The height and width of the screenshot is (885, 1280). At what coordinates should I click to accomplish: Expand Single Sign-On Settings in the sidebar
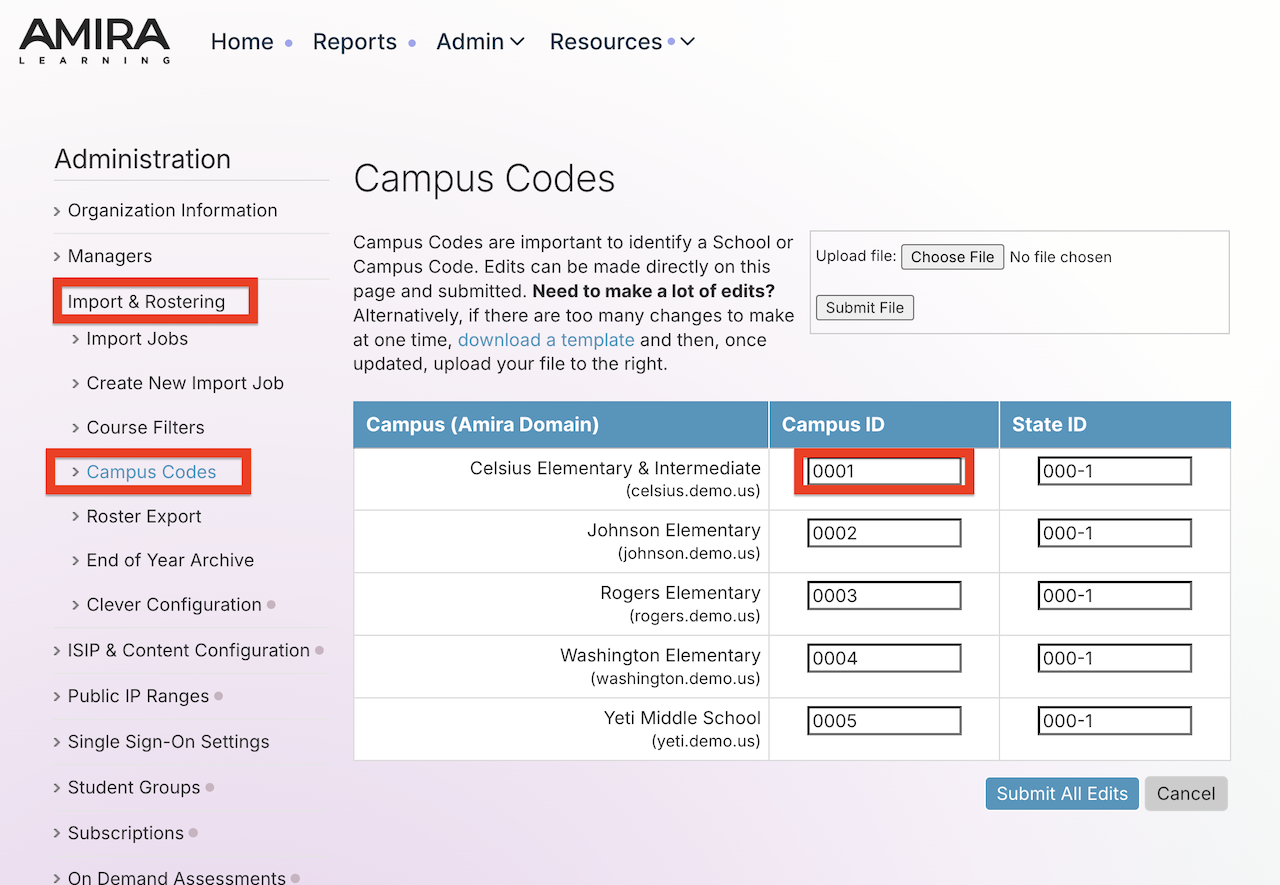point(168,742)
